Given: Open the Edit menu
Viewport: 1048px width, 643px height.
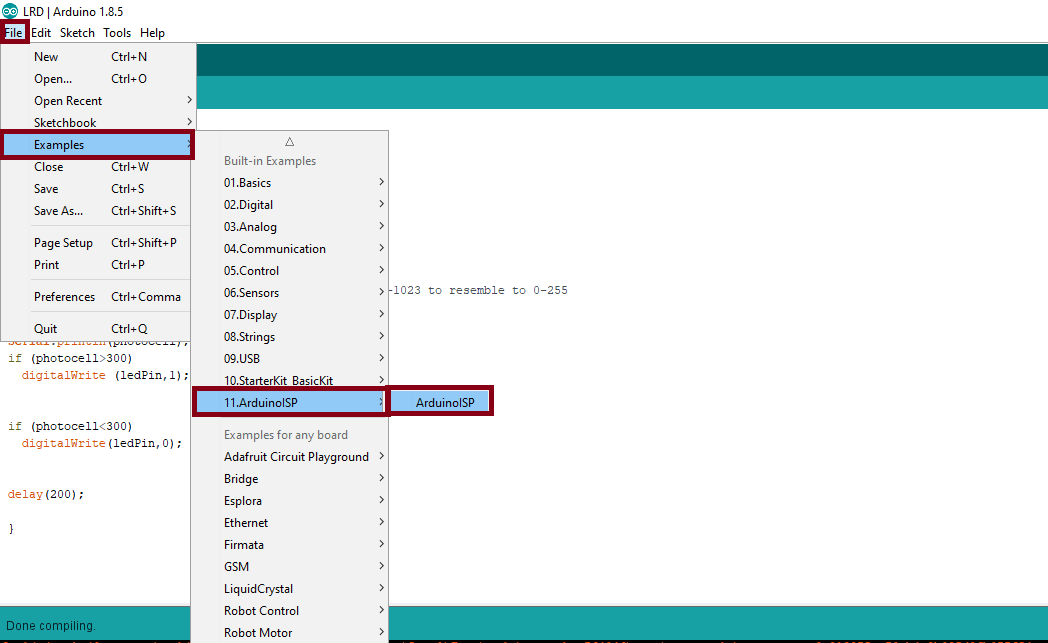Looking at the screenshot, I should point(41,33).
